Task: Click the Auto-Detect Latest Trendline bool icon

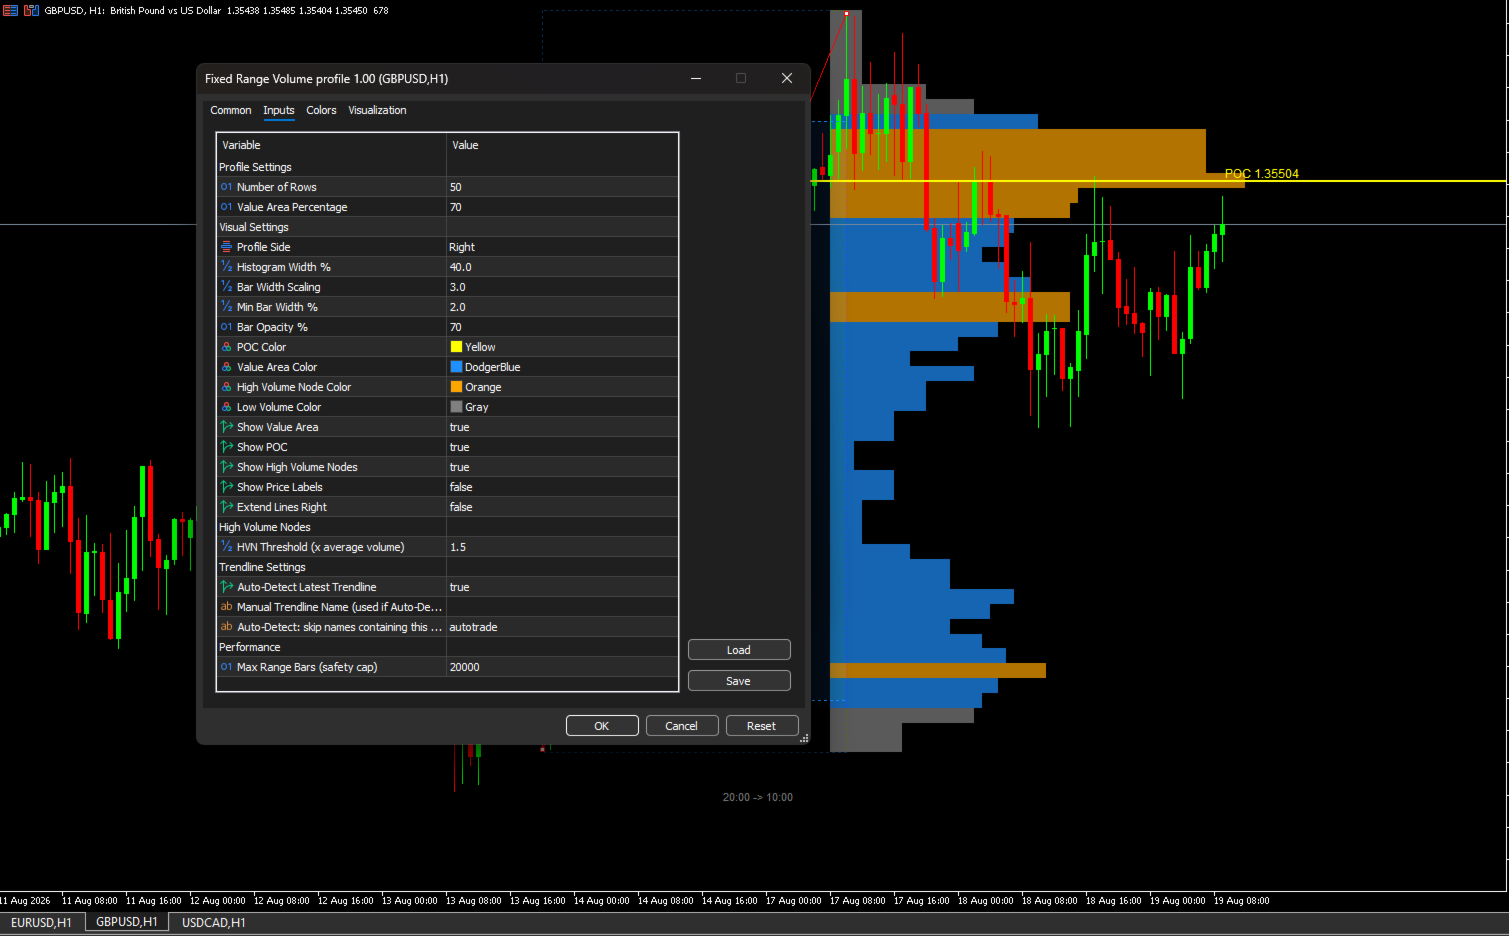Action: point(226,587)
